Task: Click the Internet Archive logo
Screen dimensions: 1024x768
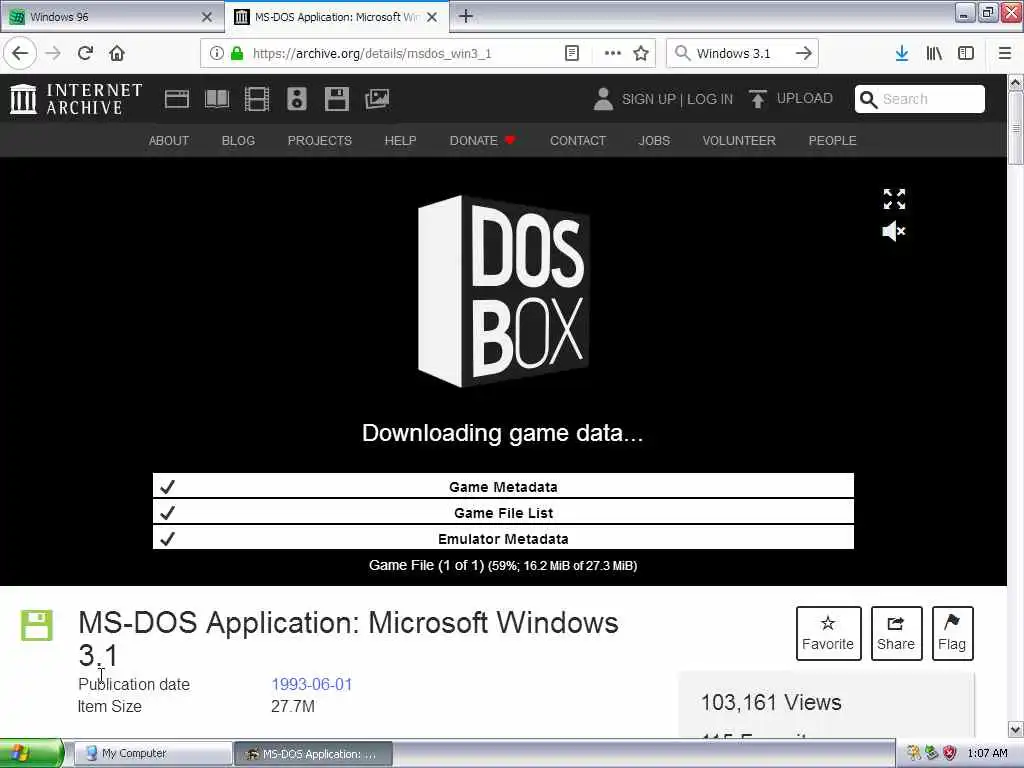Action: point(76,99)
